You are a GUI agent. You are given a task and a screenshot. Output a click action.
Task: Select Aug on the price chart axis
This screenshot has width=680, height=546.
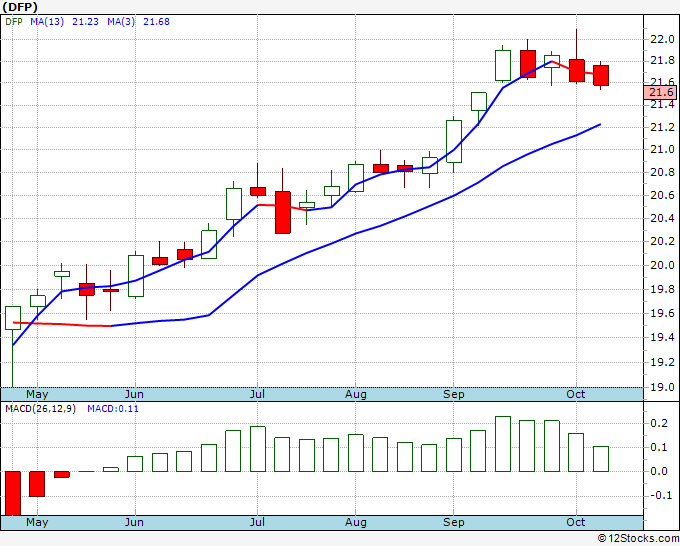356,394
